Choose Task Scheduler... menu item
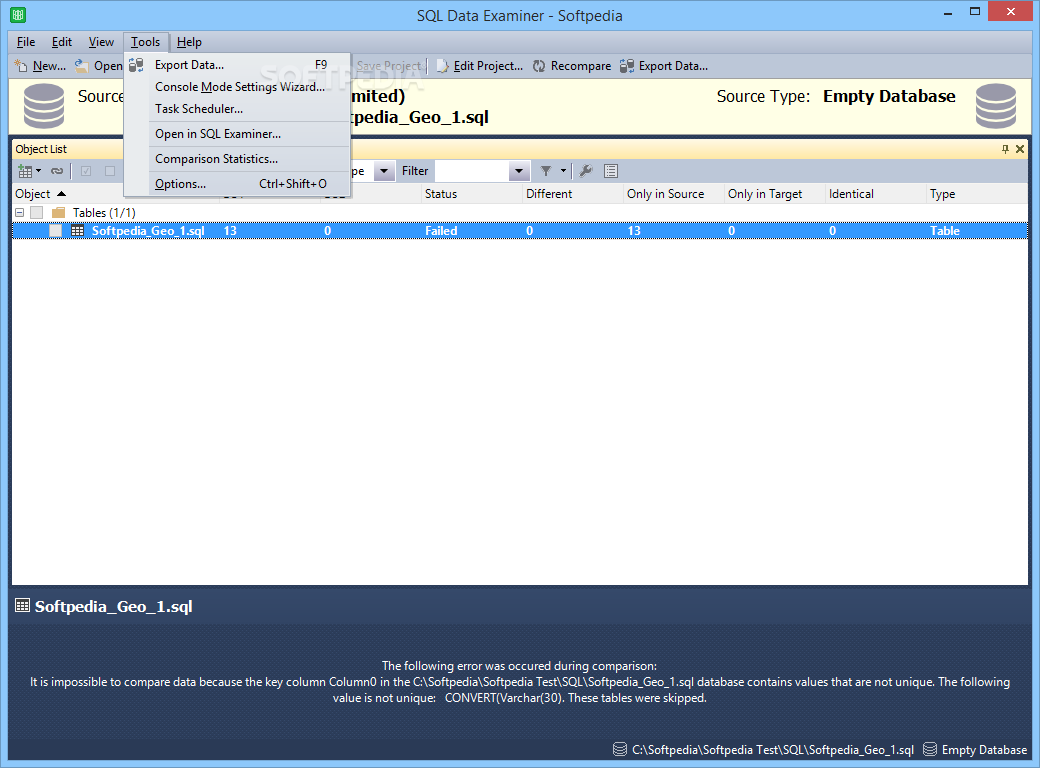The height and width of the screenshot is (768, 1040). [237, 109]
